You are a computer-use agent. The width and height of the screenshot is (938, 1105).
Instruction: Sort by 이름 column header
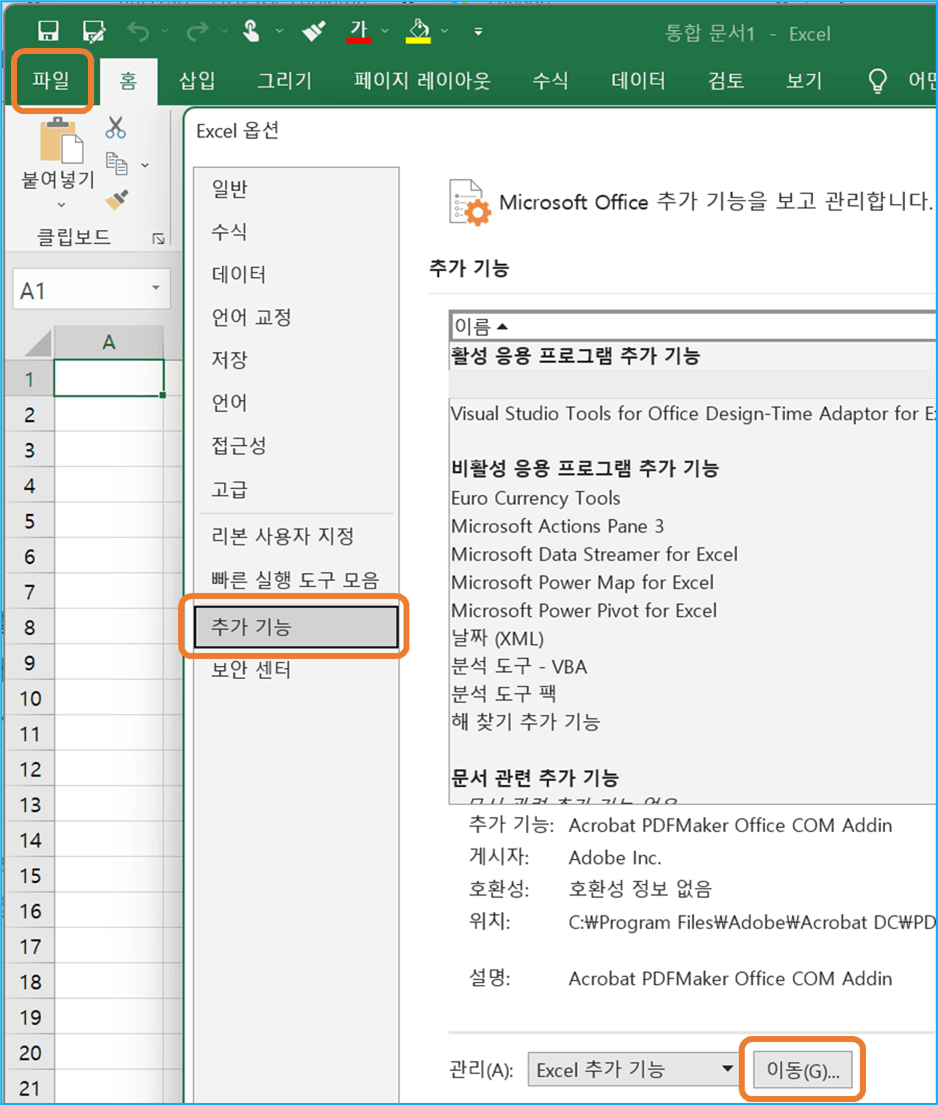[693, 326]
